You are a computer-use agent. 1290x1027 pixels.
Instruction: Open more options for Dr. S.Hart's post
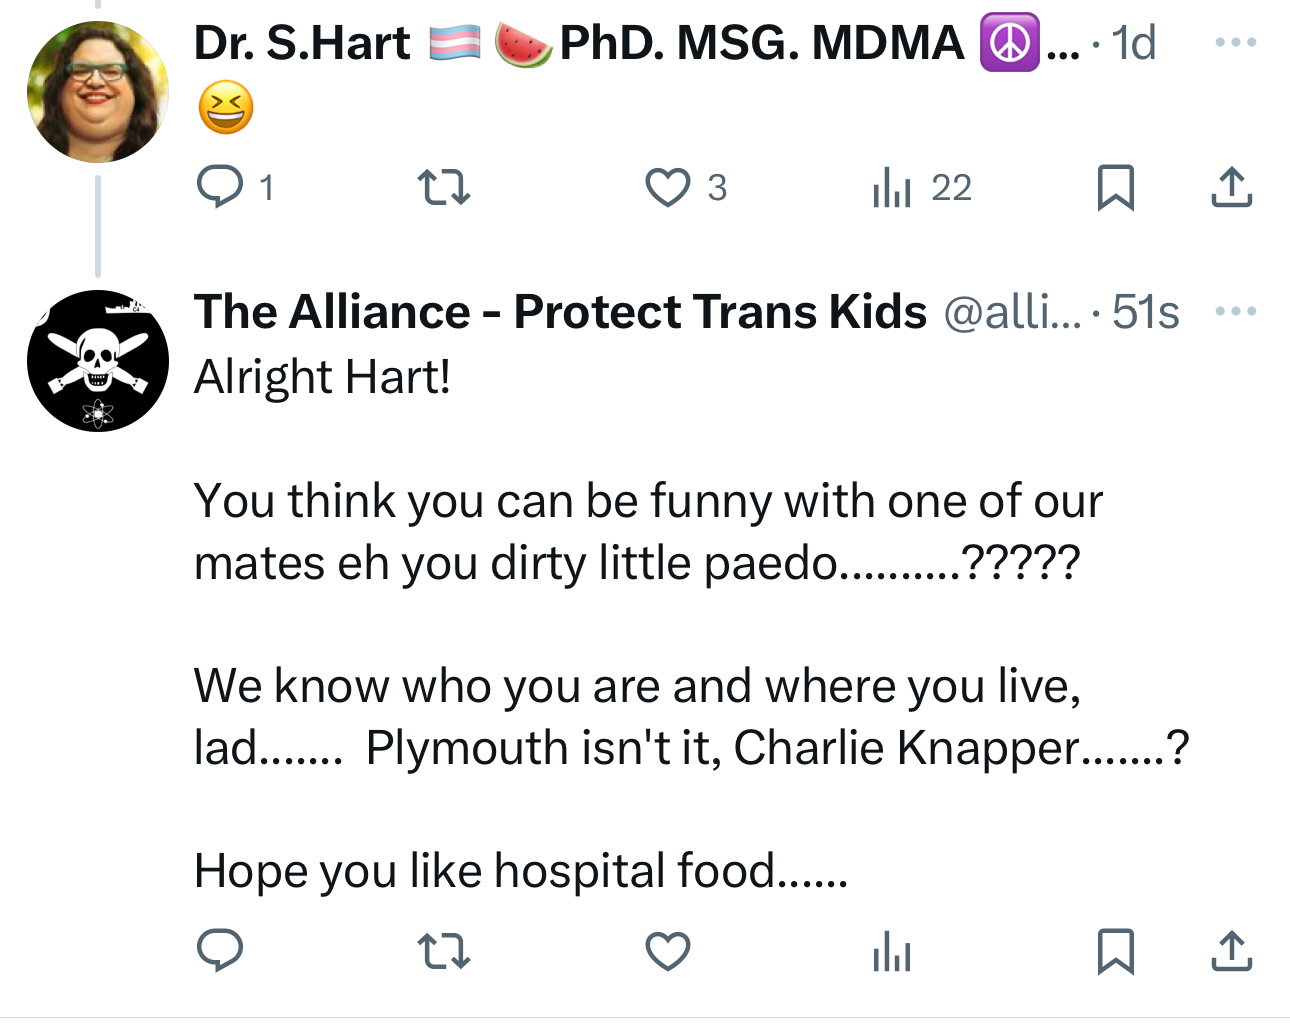[1235, 43]
